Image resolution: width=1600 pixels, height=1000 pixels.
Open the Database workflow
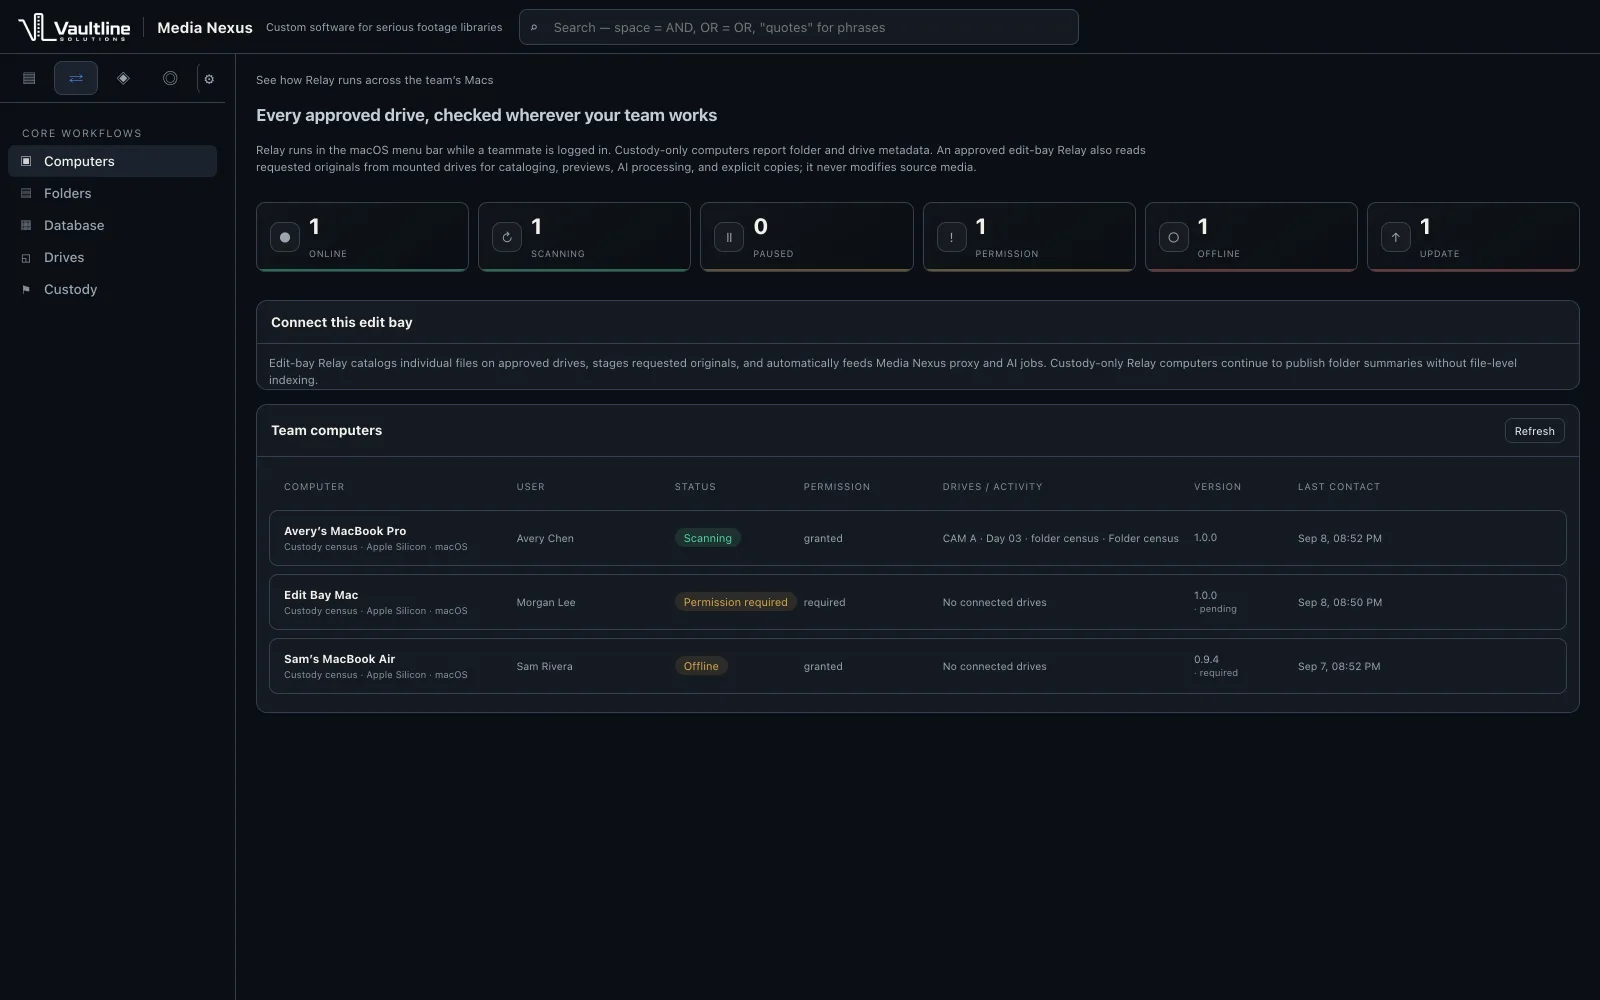tap(112, 225)
